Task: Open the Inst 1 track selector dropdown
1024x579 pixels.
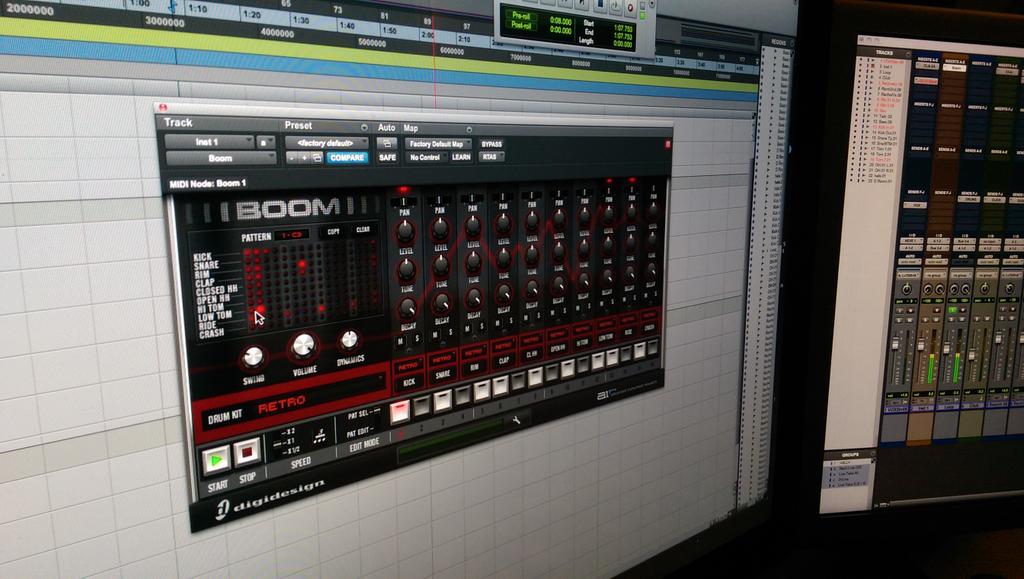Action: [x=209, y=142]
